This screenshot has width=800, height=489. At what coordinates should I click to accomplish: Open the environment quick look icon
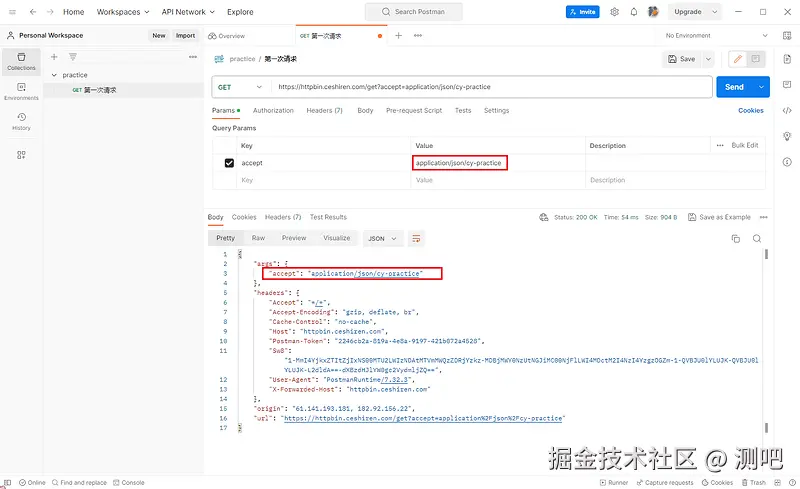point(787,35)
